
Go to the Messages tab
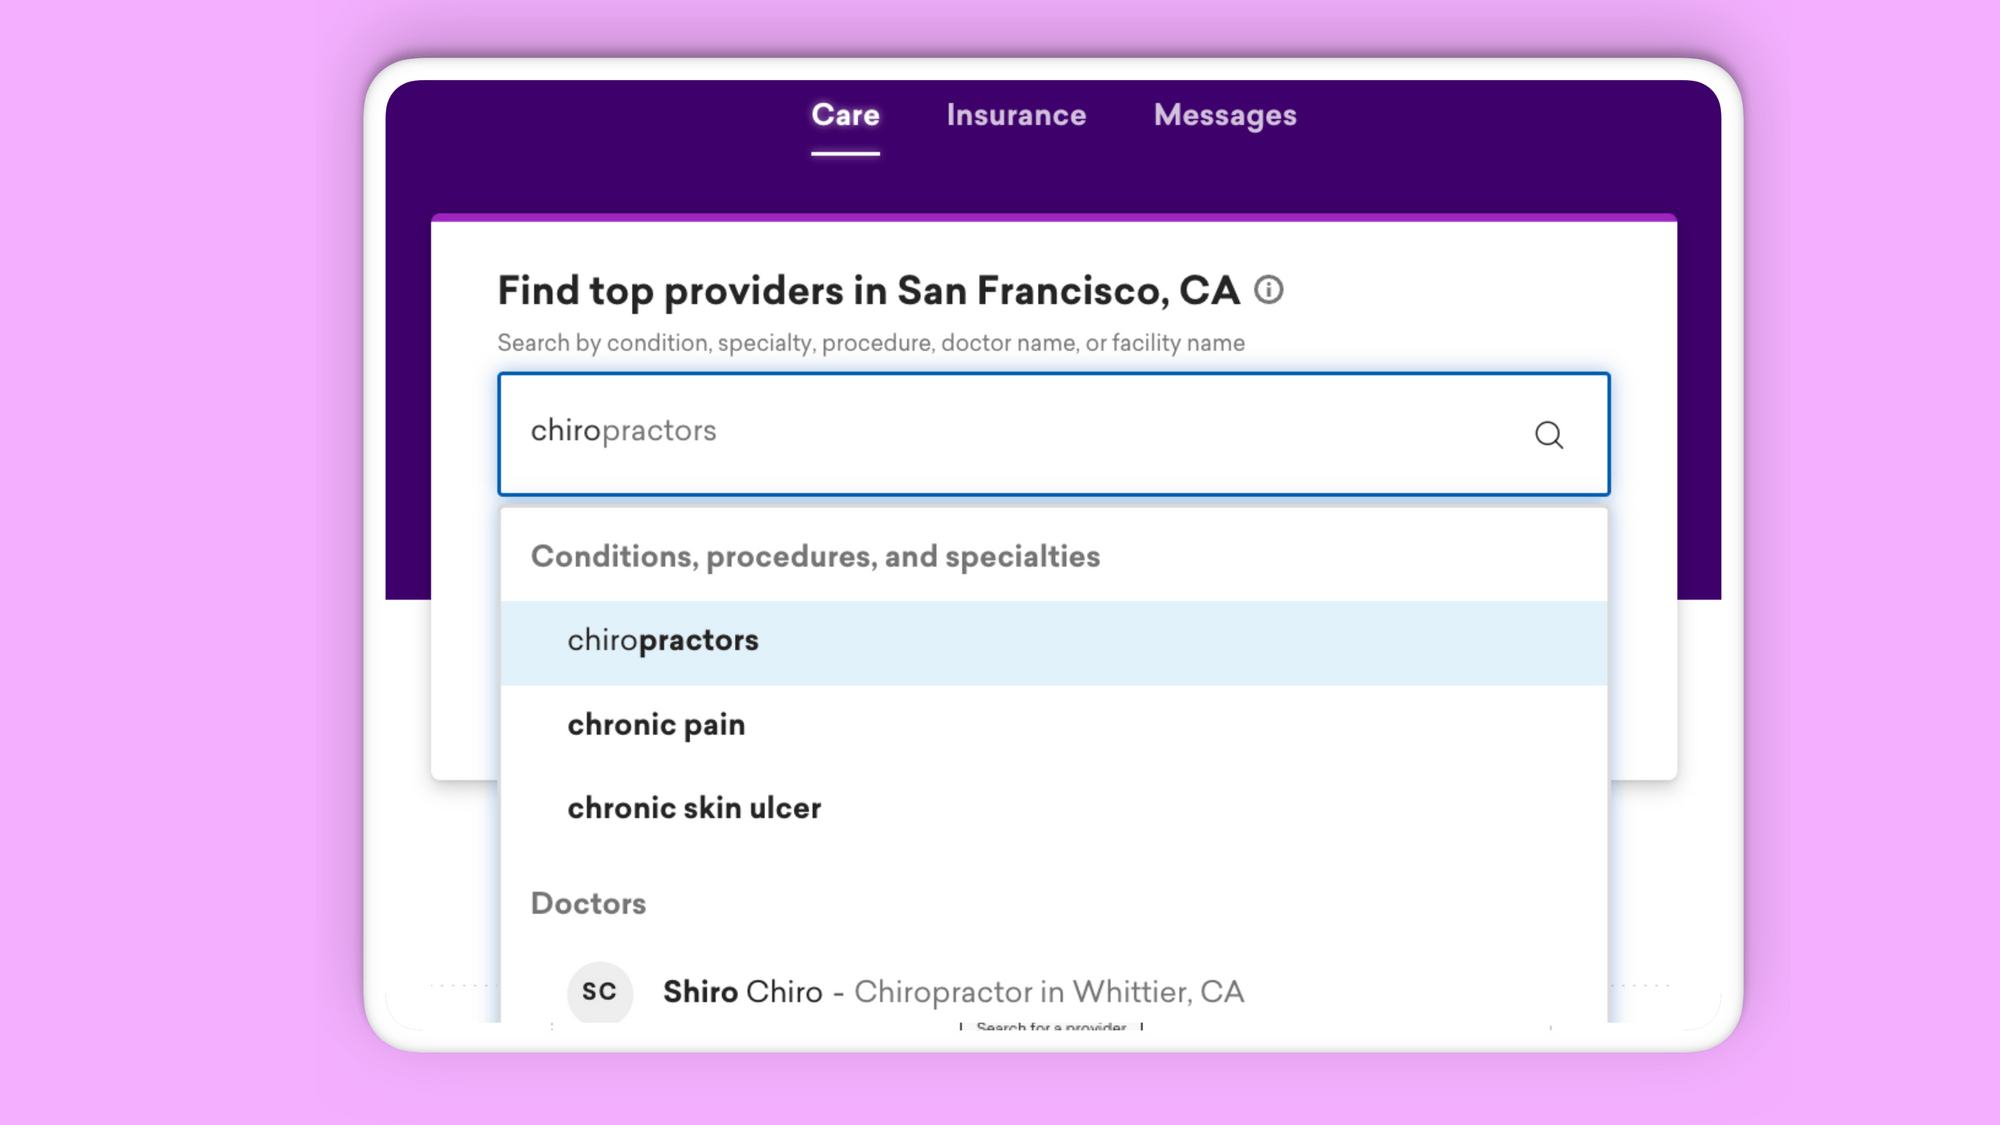point(1224,115)
